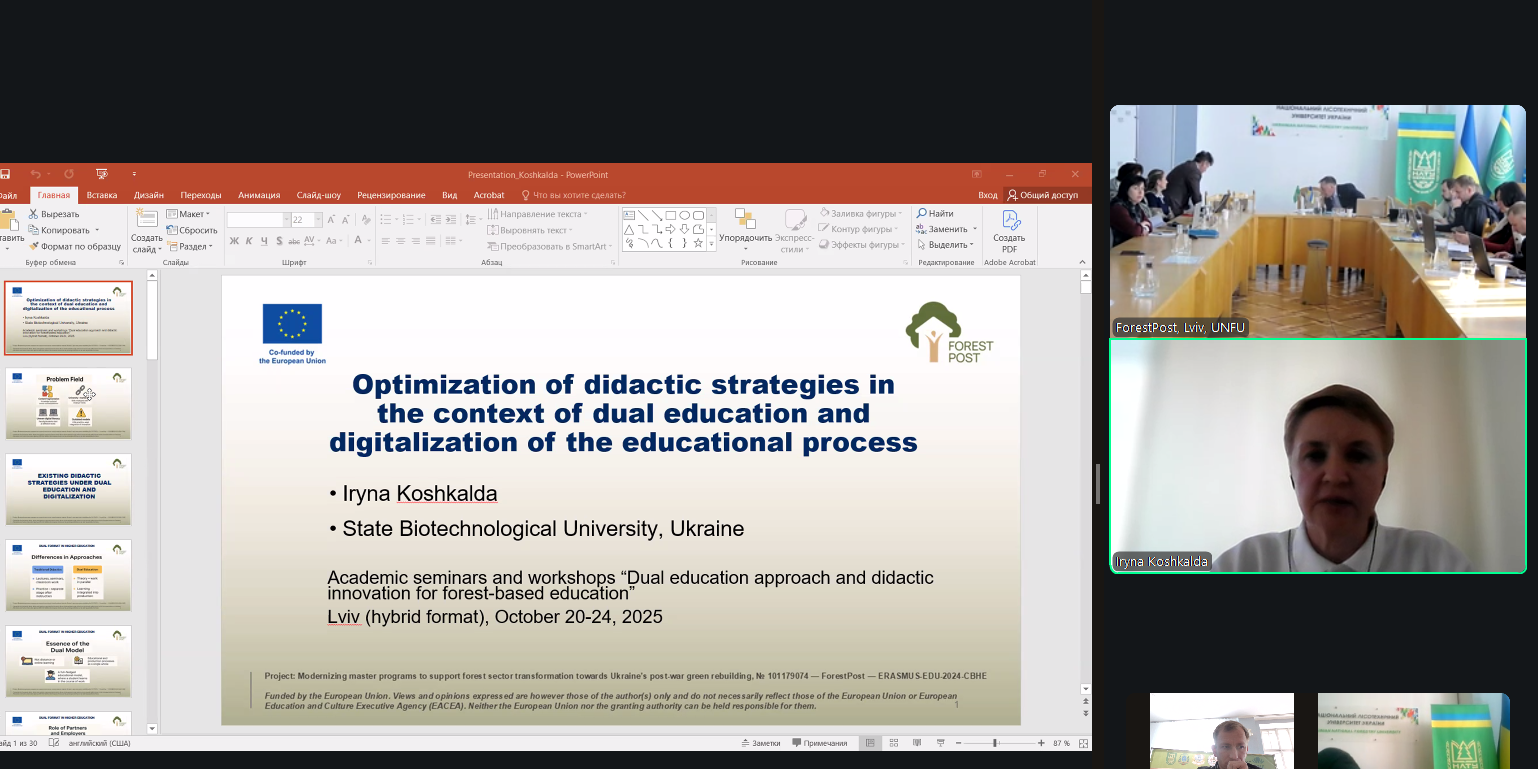Select the text box shape in shapes gallery

click(628, 215)
